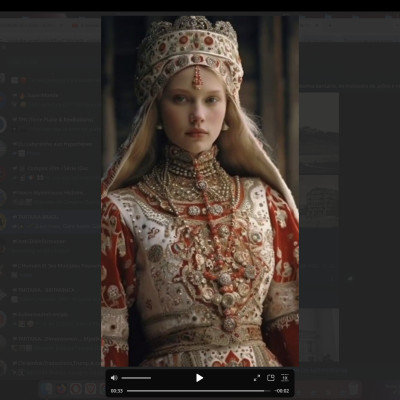Toggle the remaining time display -00:02
The height and width of the screenshot is (400, 400).
[x=282, y=391]
